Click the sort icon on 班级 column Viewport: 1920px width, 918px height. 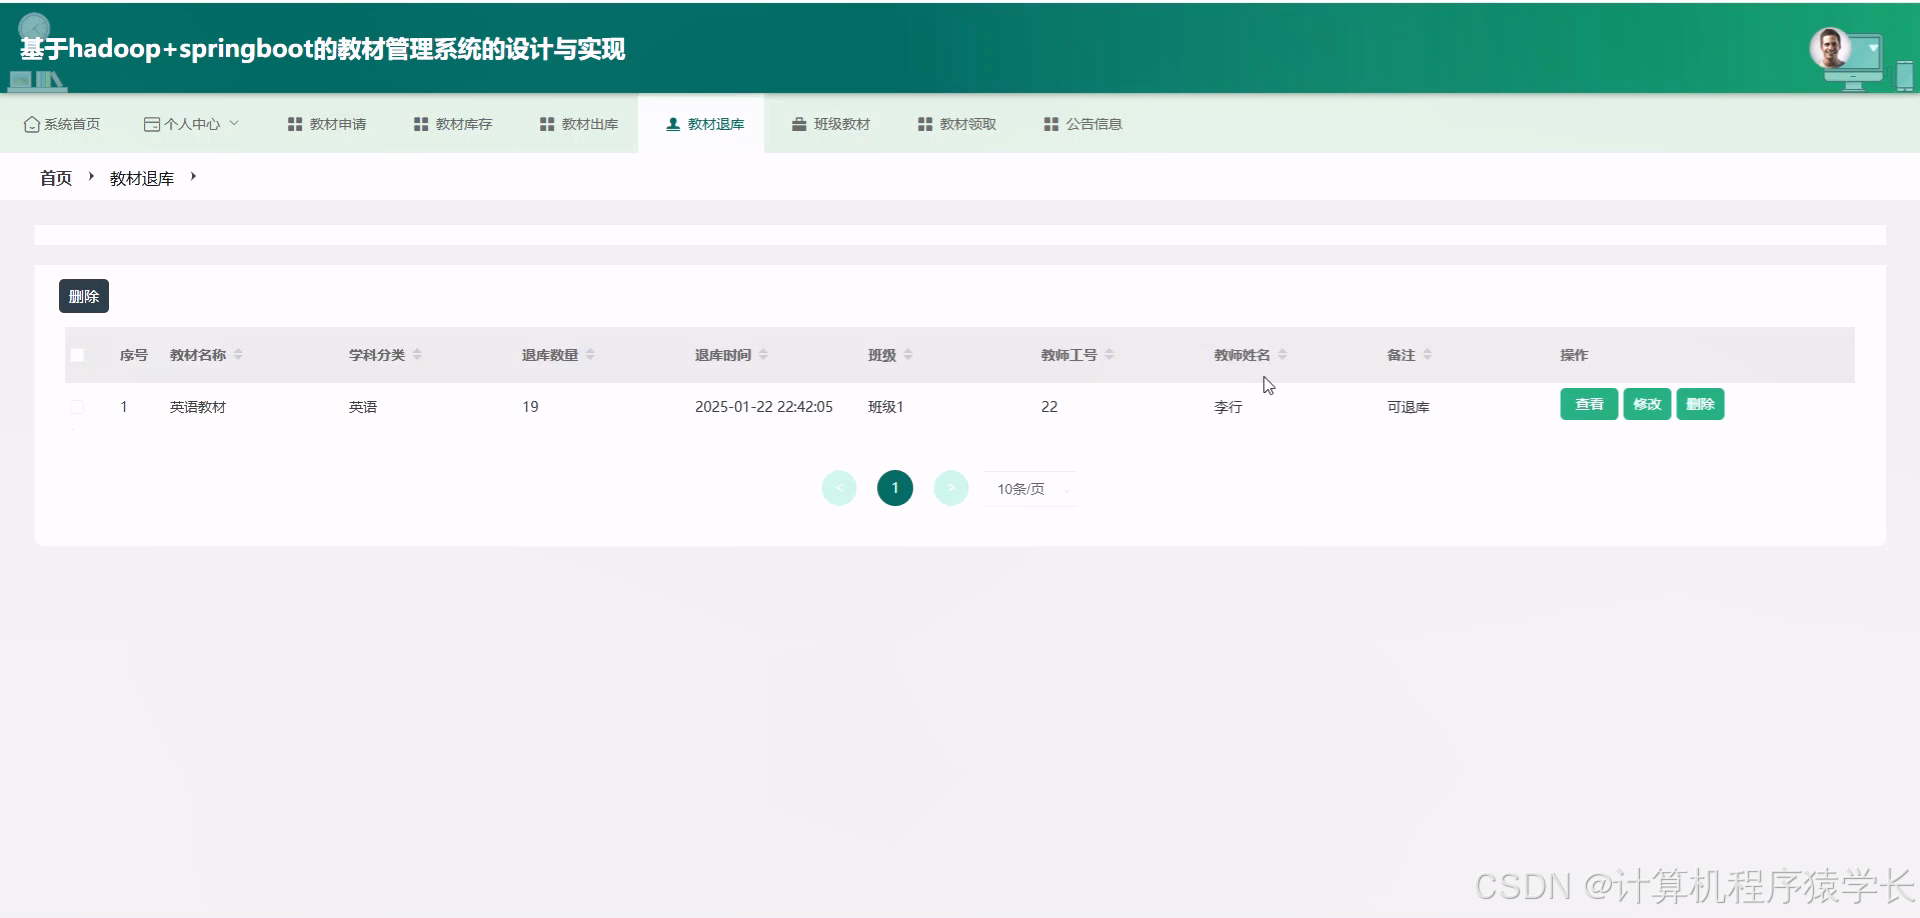point(909,354)
